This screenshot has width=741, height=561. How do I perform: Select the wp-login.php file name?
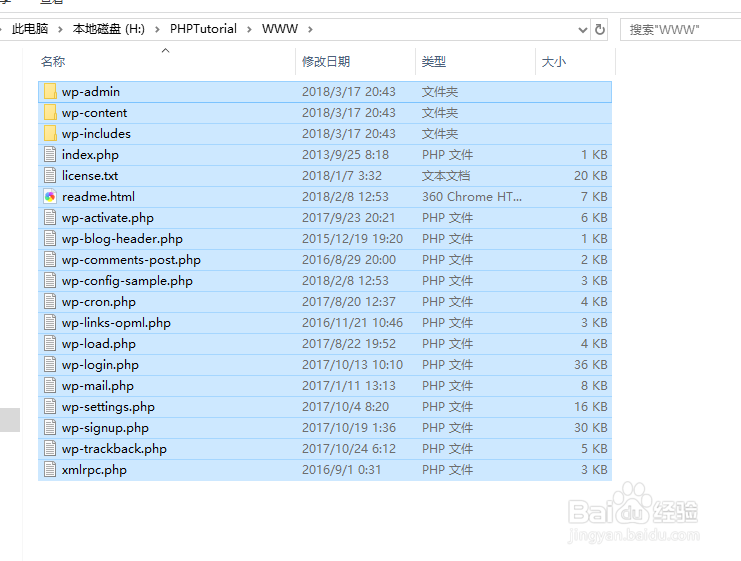100,365
